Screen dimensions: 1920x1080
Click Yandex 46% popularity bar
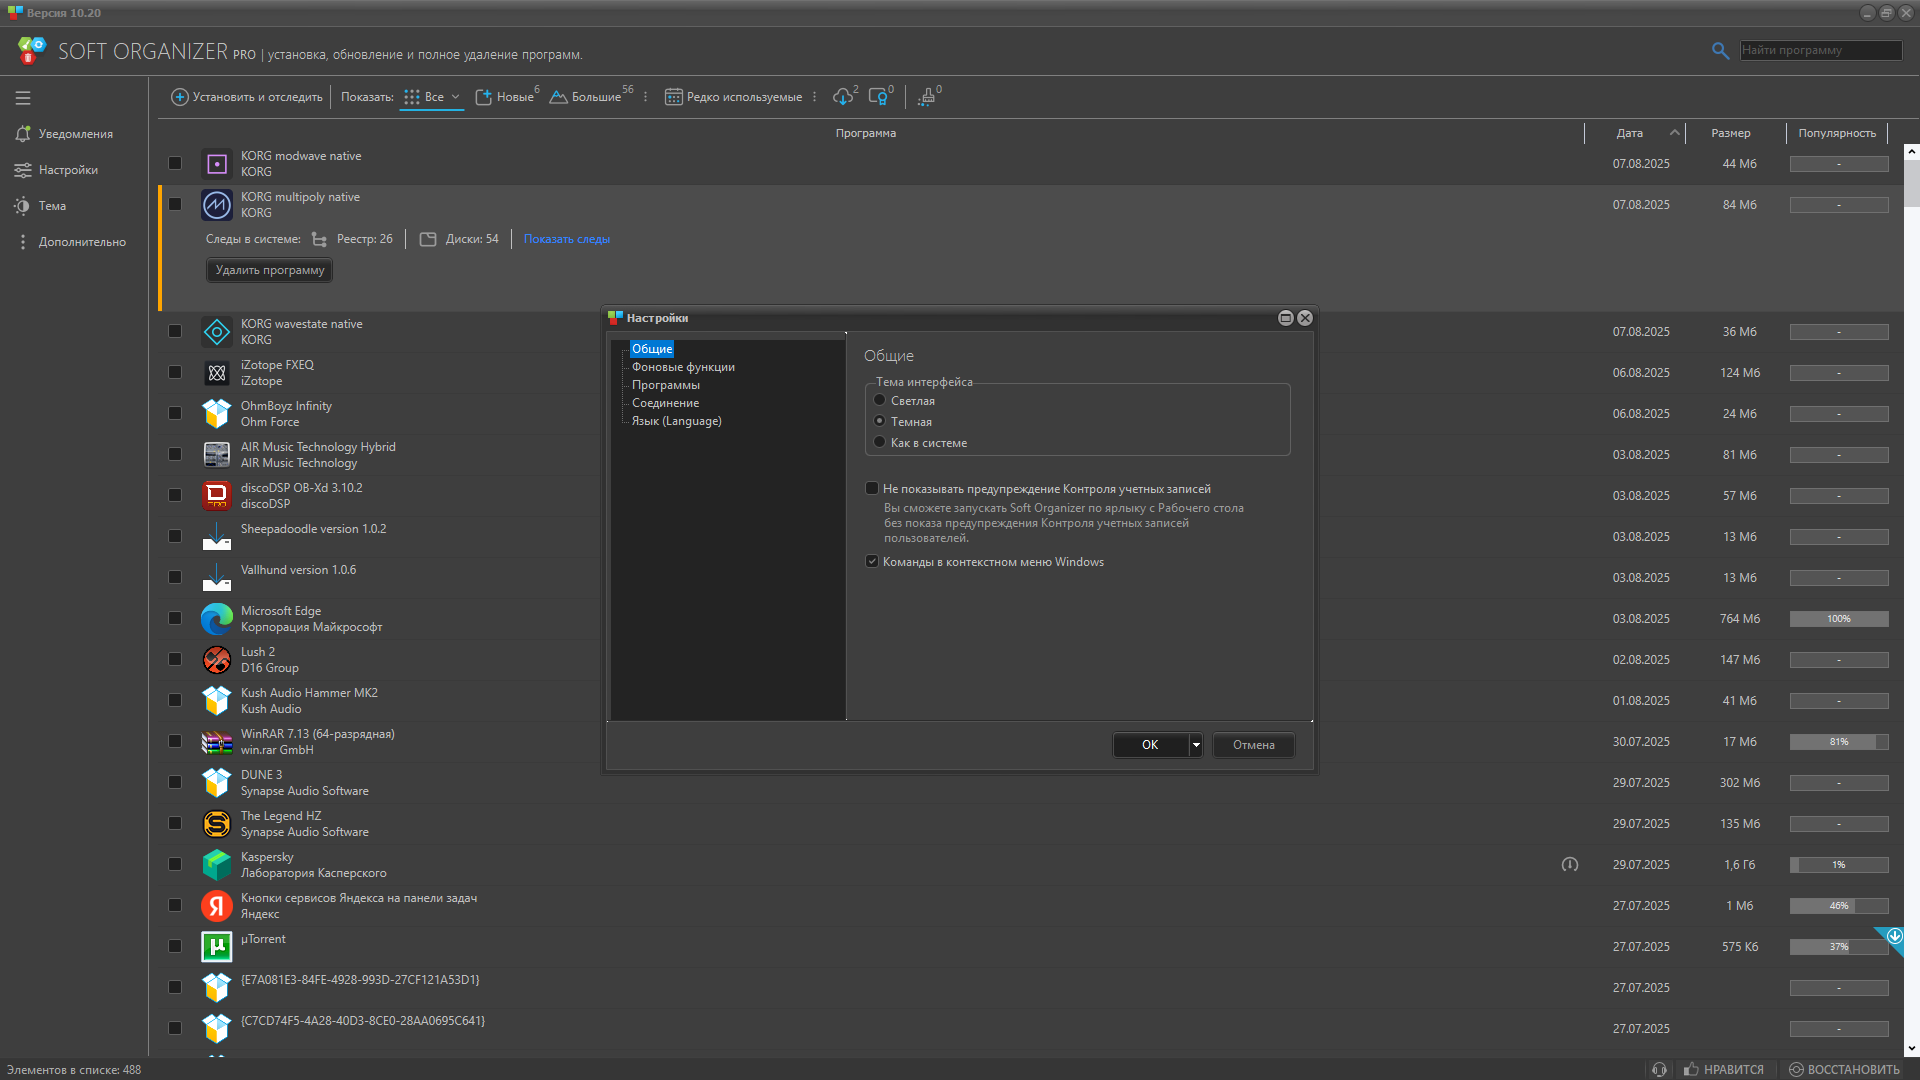pos(1839,906)
